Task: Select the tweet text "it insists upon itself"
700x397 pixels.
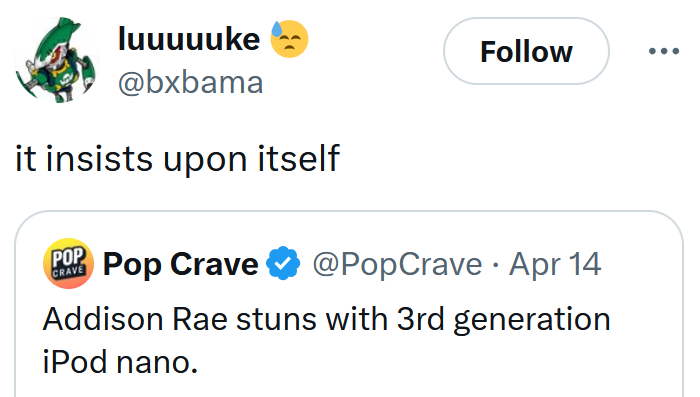Action: 178,159
